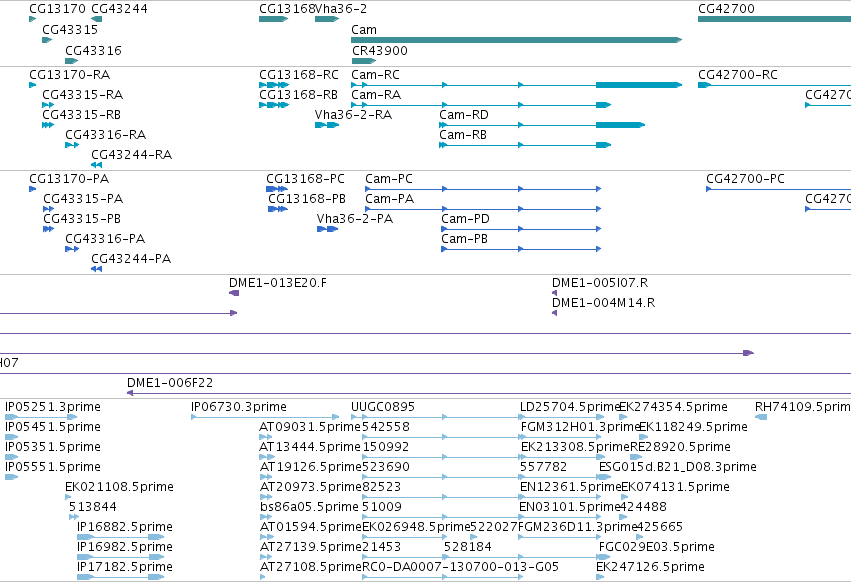Screen dimensions: 851x582
Task: Open the CR43900 gene label
Action: click(380, 50)
